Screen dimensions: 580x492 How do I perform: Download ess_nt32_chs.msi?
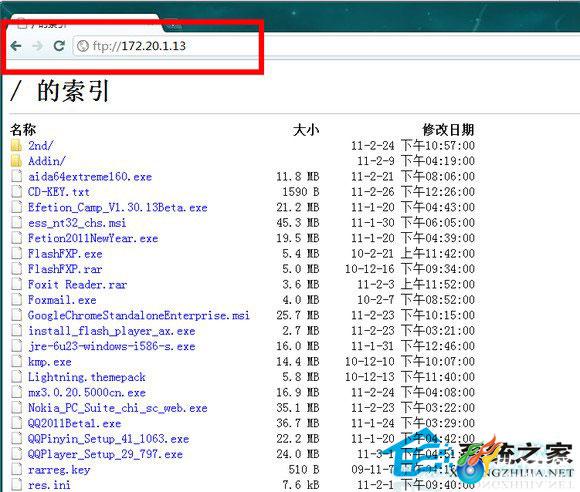(77, 223)
